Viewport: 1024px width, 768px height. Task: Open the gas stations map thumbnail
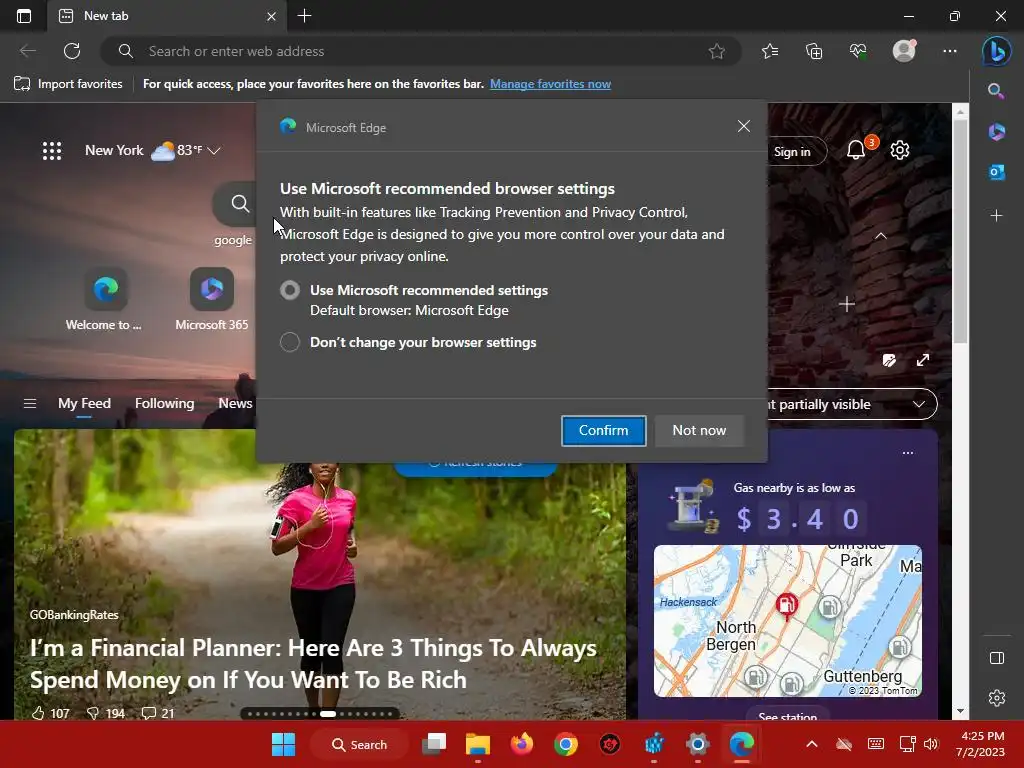[788, 620]
